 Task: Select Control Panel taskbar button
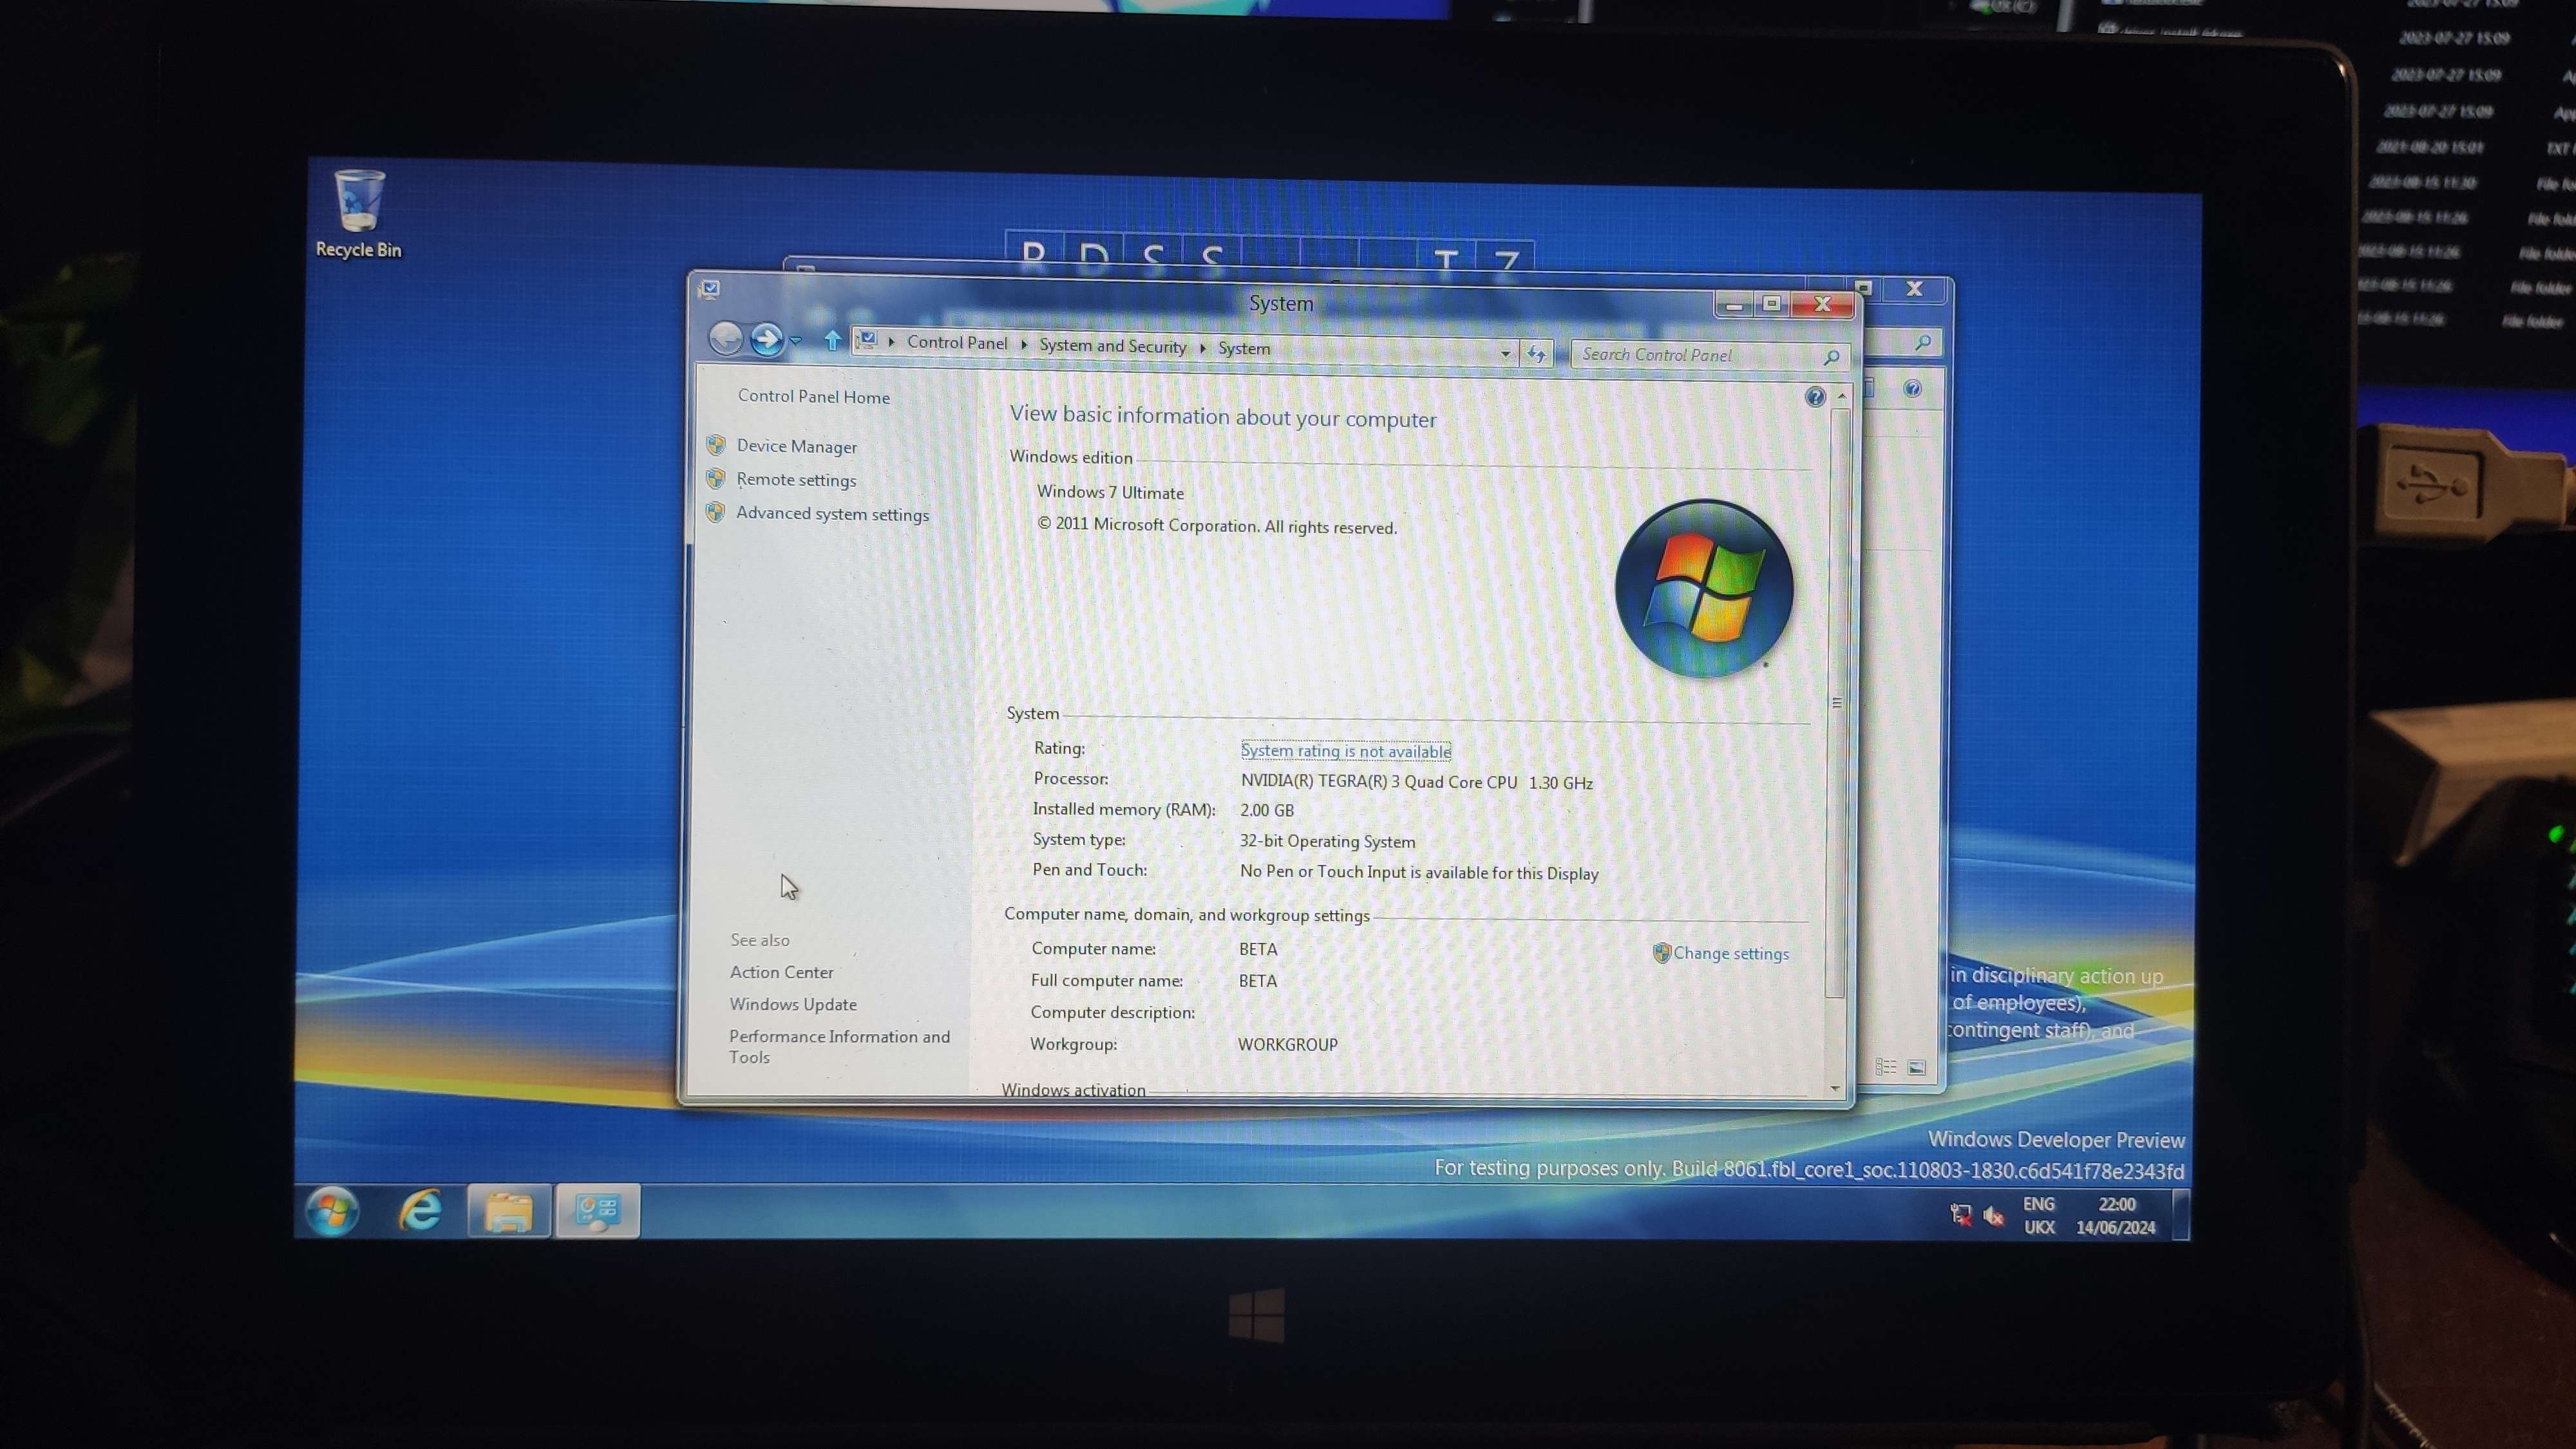click(x=598, y=1212)
